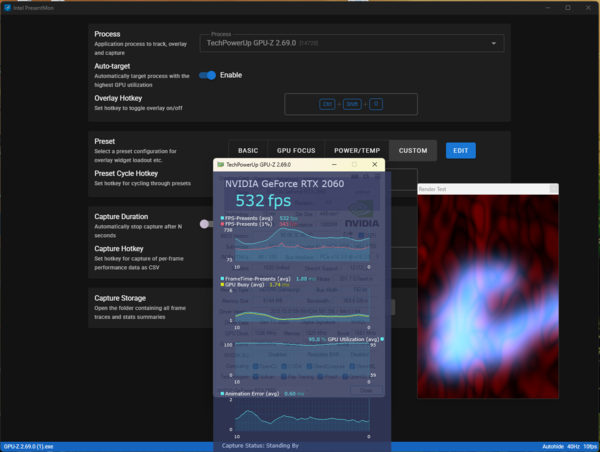Click the Intel PresentMon title bar icon
Screen dimensions: 600x452
pos(7,8)
